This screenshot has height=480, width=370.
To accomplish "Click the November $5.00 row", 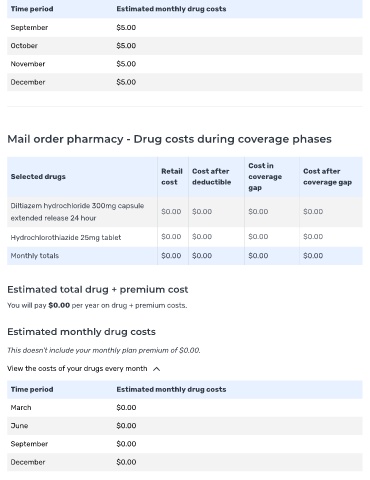I will point(185,64).
